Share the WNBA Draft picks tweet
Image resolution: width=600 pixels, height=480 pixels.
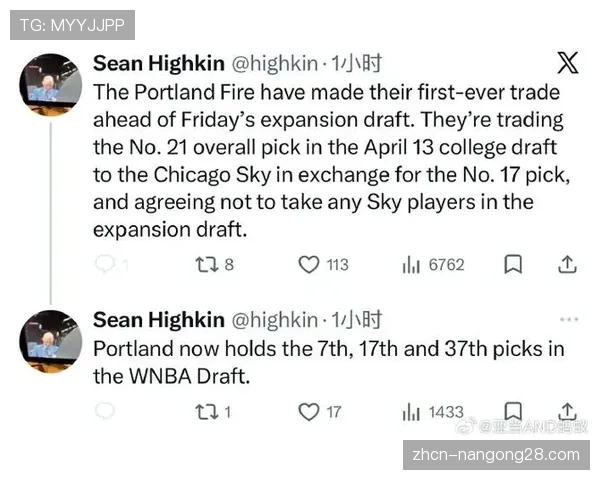point(567,410)
